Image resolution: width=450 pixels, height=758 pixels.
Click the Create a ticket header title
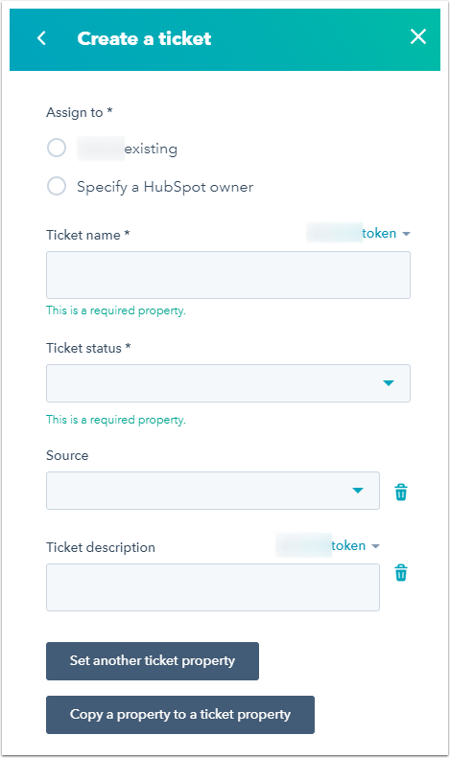tap(144, 39)
